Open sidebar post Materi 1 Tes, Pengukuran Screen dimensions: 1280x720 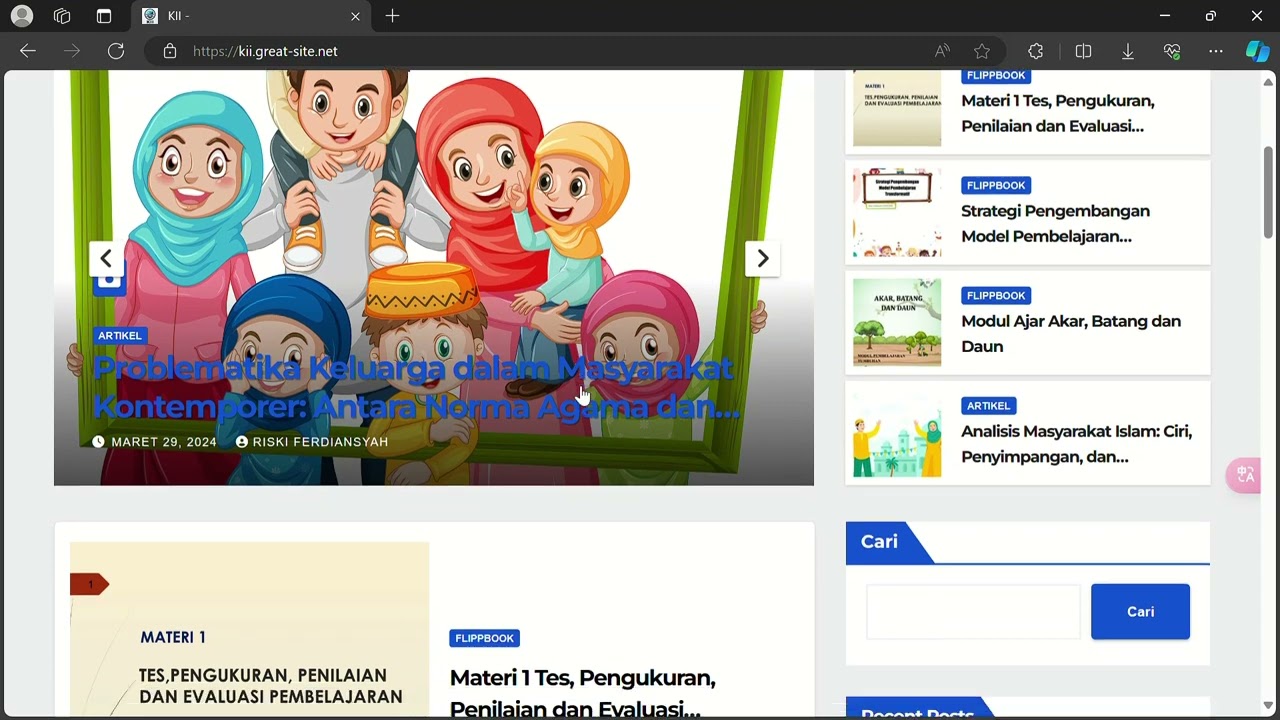(1057, 113)
